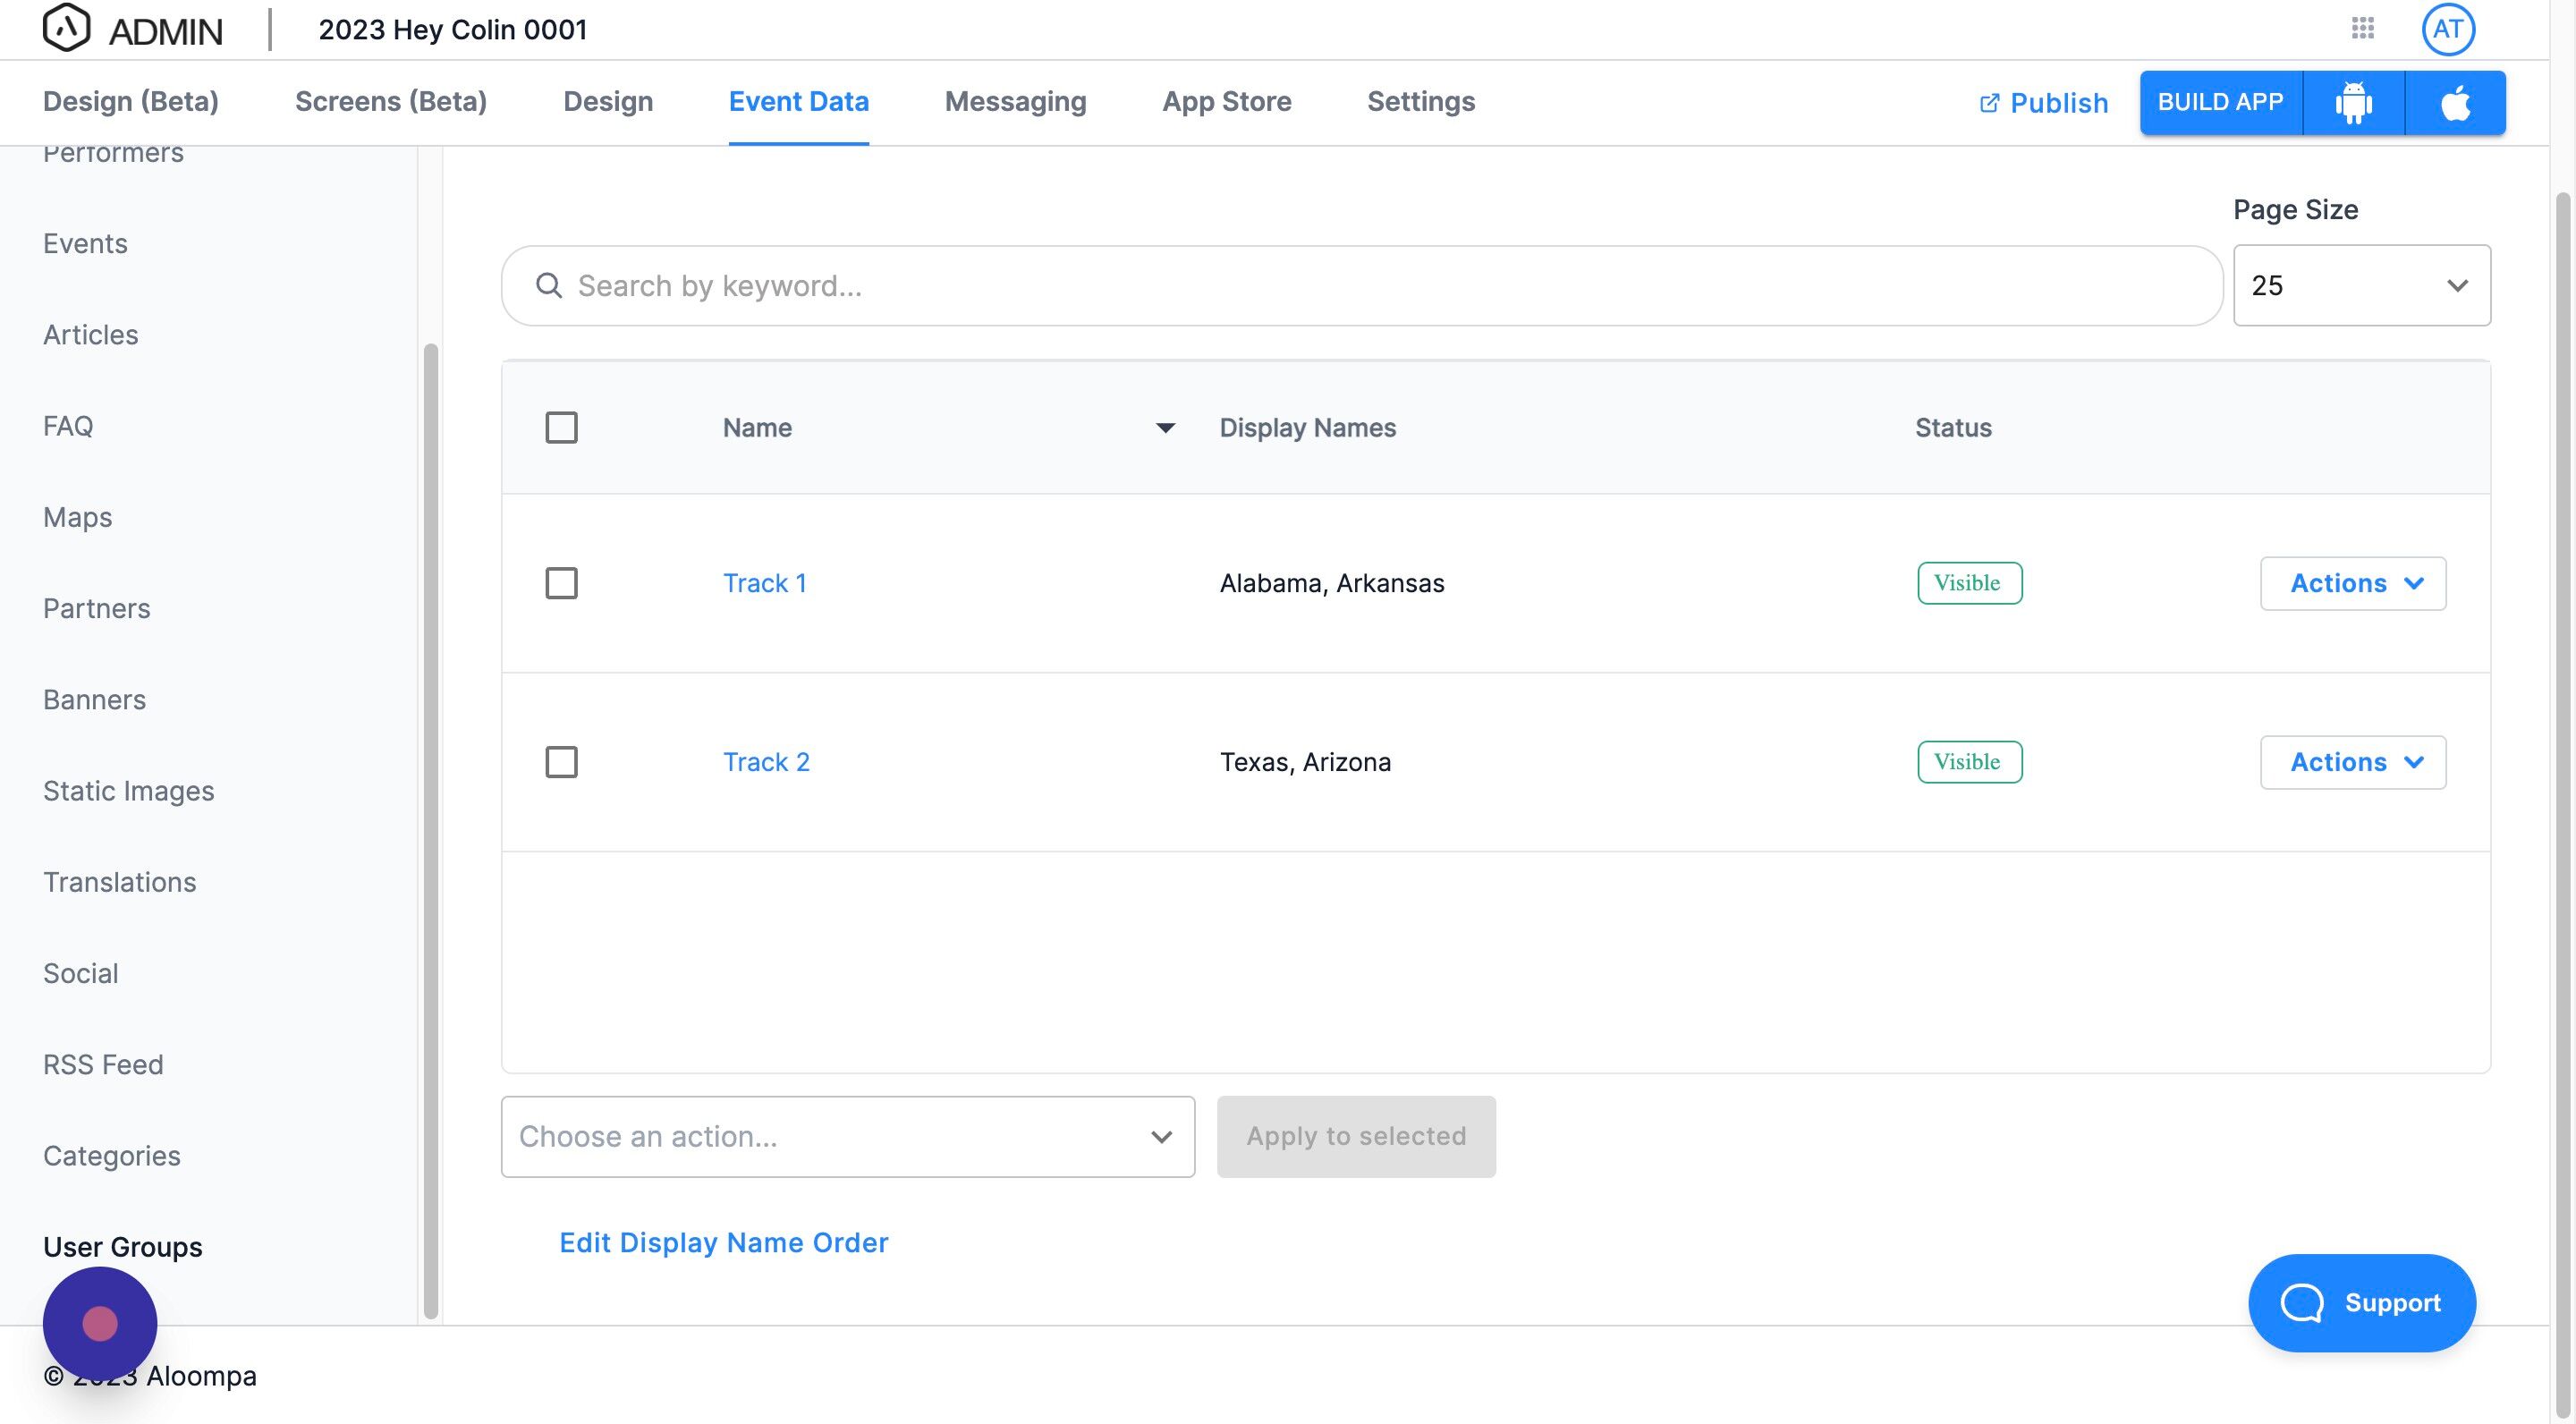Go to Events in the sidebar

[85, 244]
